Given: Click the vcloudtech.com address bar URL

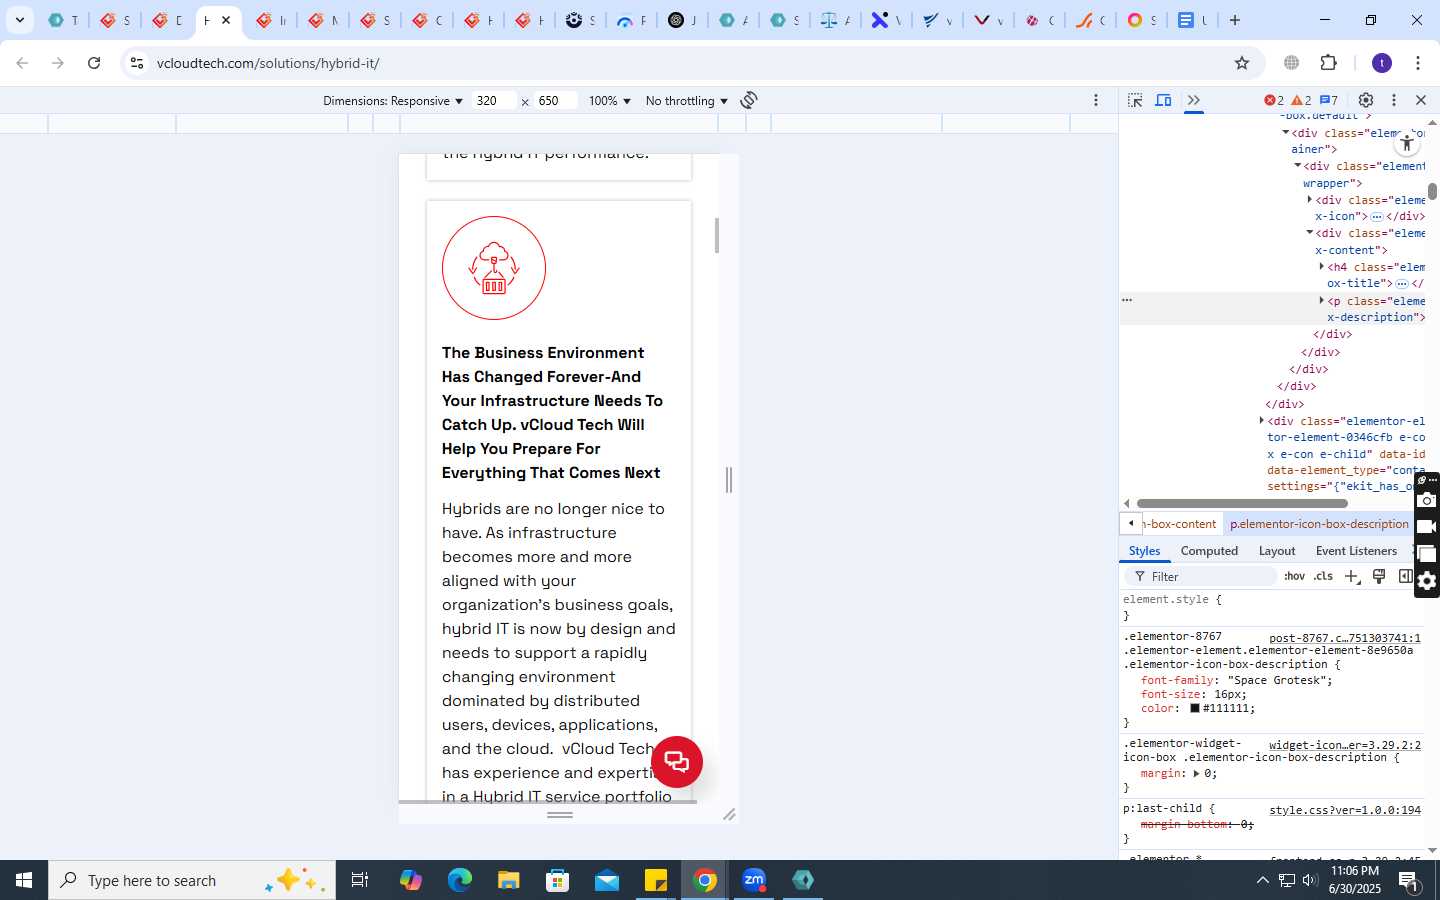Looking at the screenshot, I should (268, 63).
